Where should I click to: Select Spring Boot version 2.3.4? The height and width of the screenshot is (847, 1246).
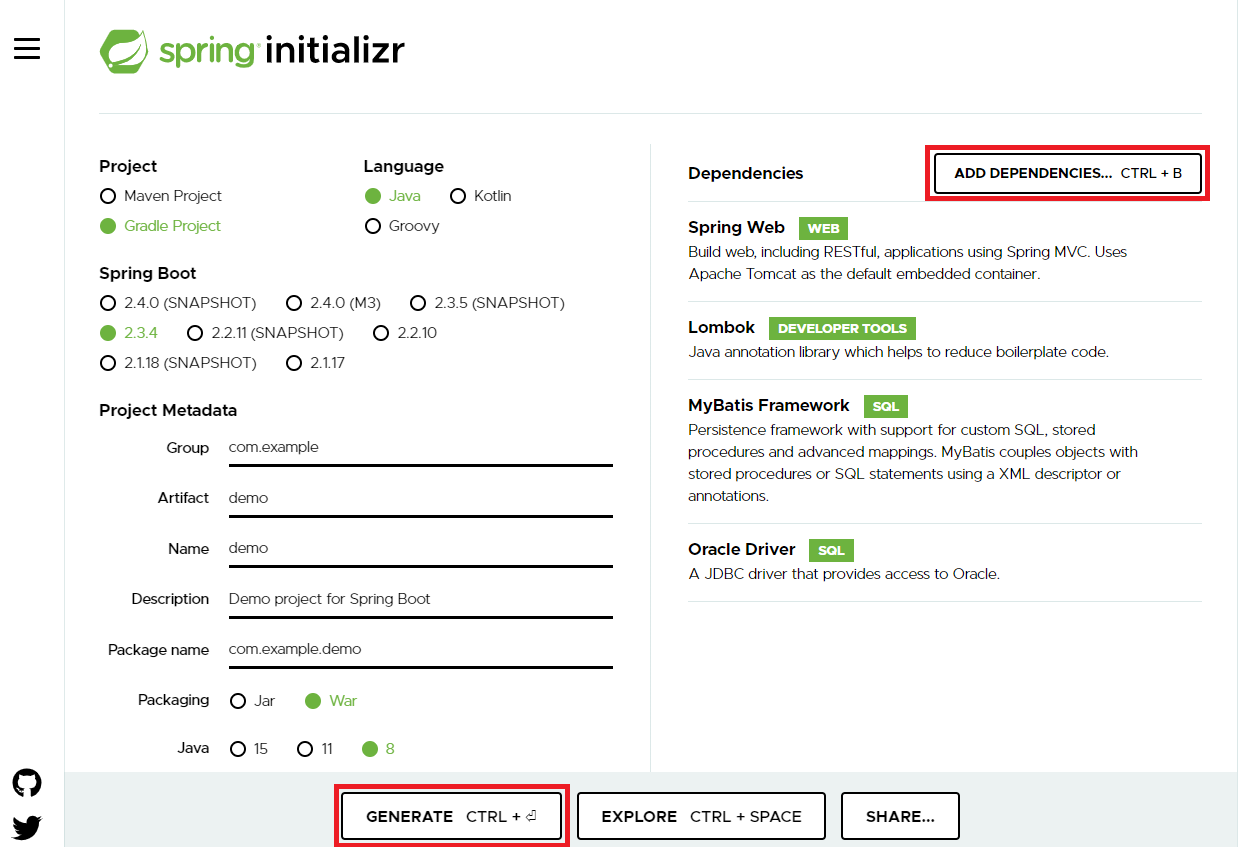click(129, 333)
